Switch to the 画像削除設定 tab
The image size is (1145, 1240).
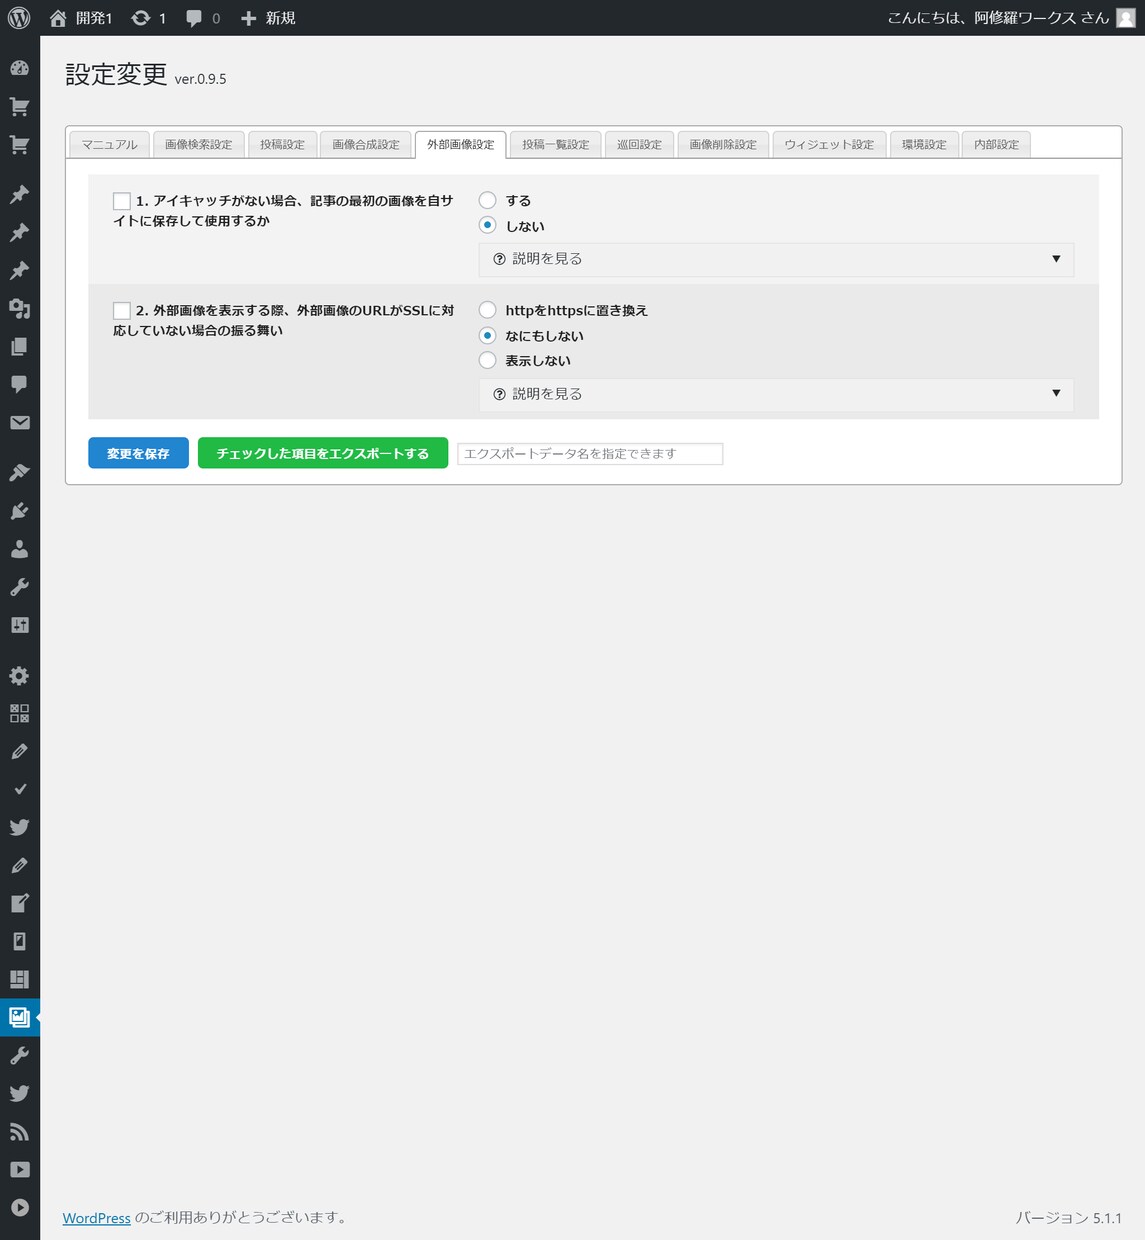(723, 144)
